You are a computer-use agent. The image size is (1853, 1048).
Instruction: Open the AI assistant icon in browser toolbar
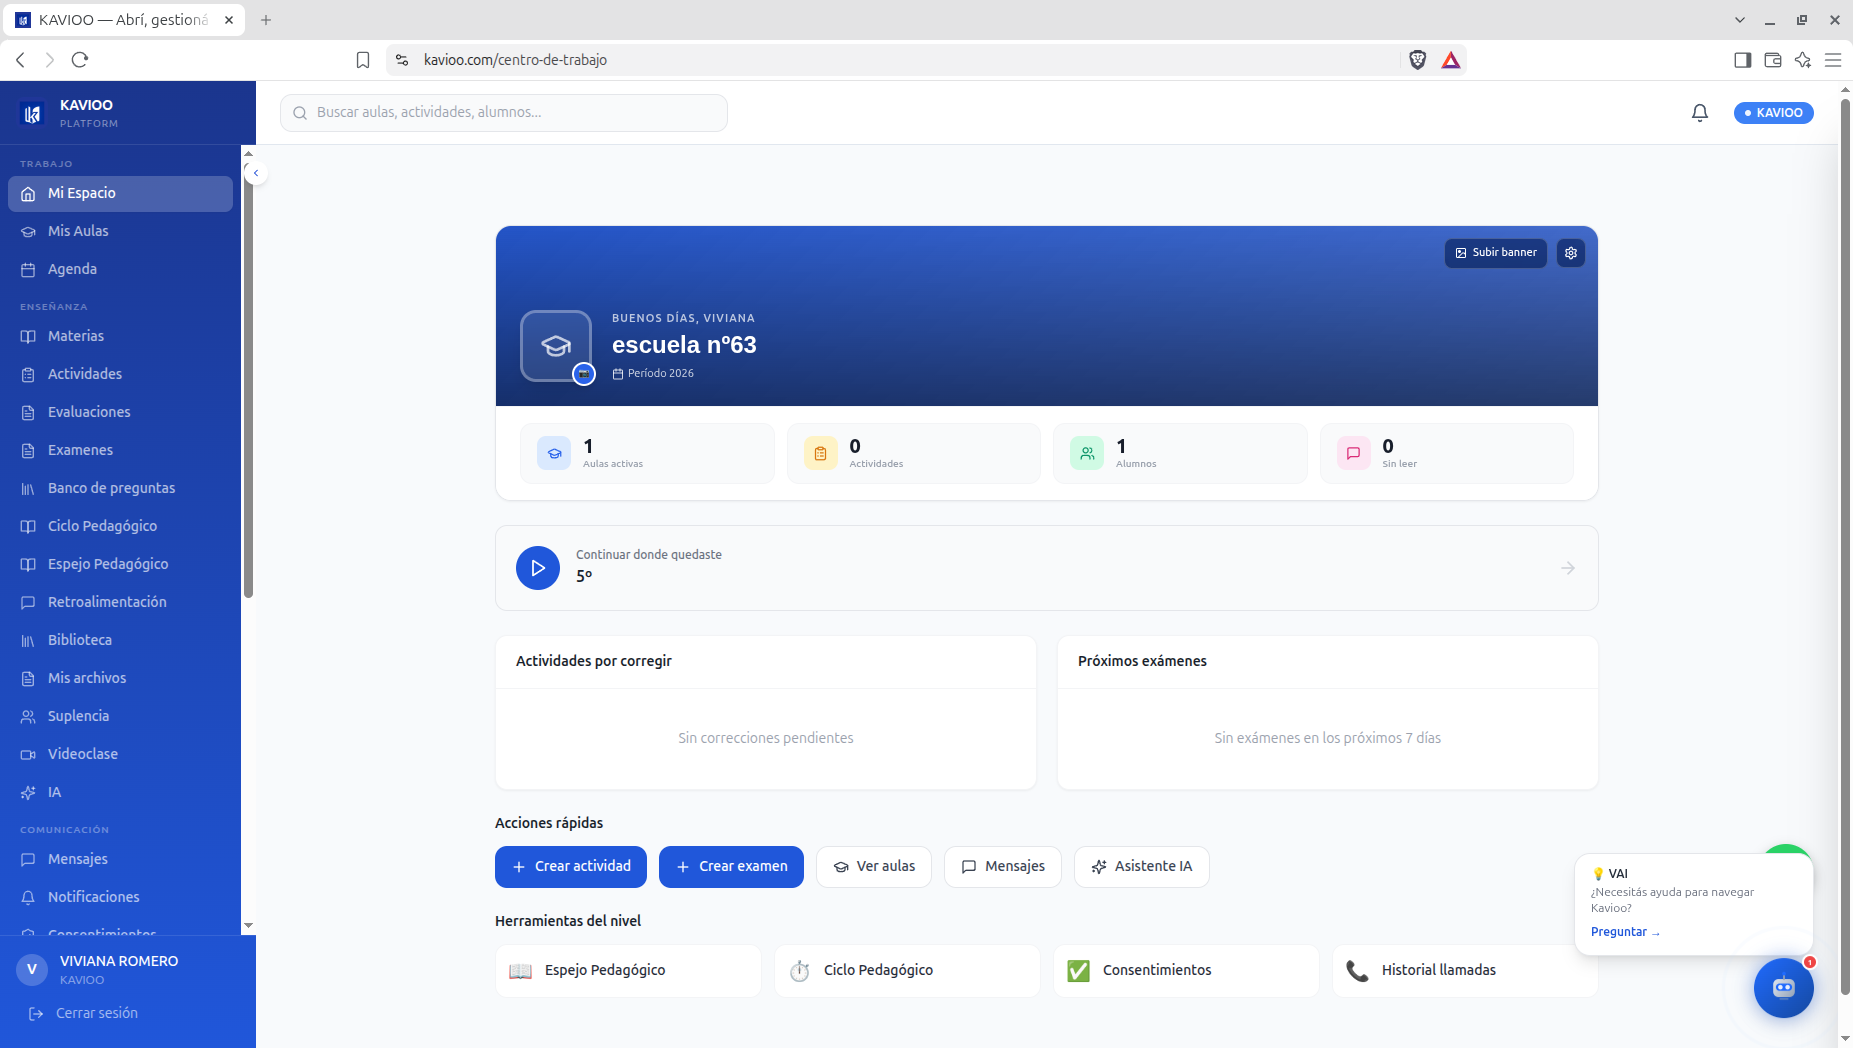[x=1803, y=60]
